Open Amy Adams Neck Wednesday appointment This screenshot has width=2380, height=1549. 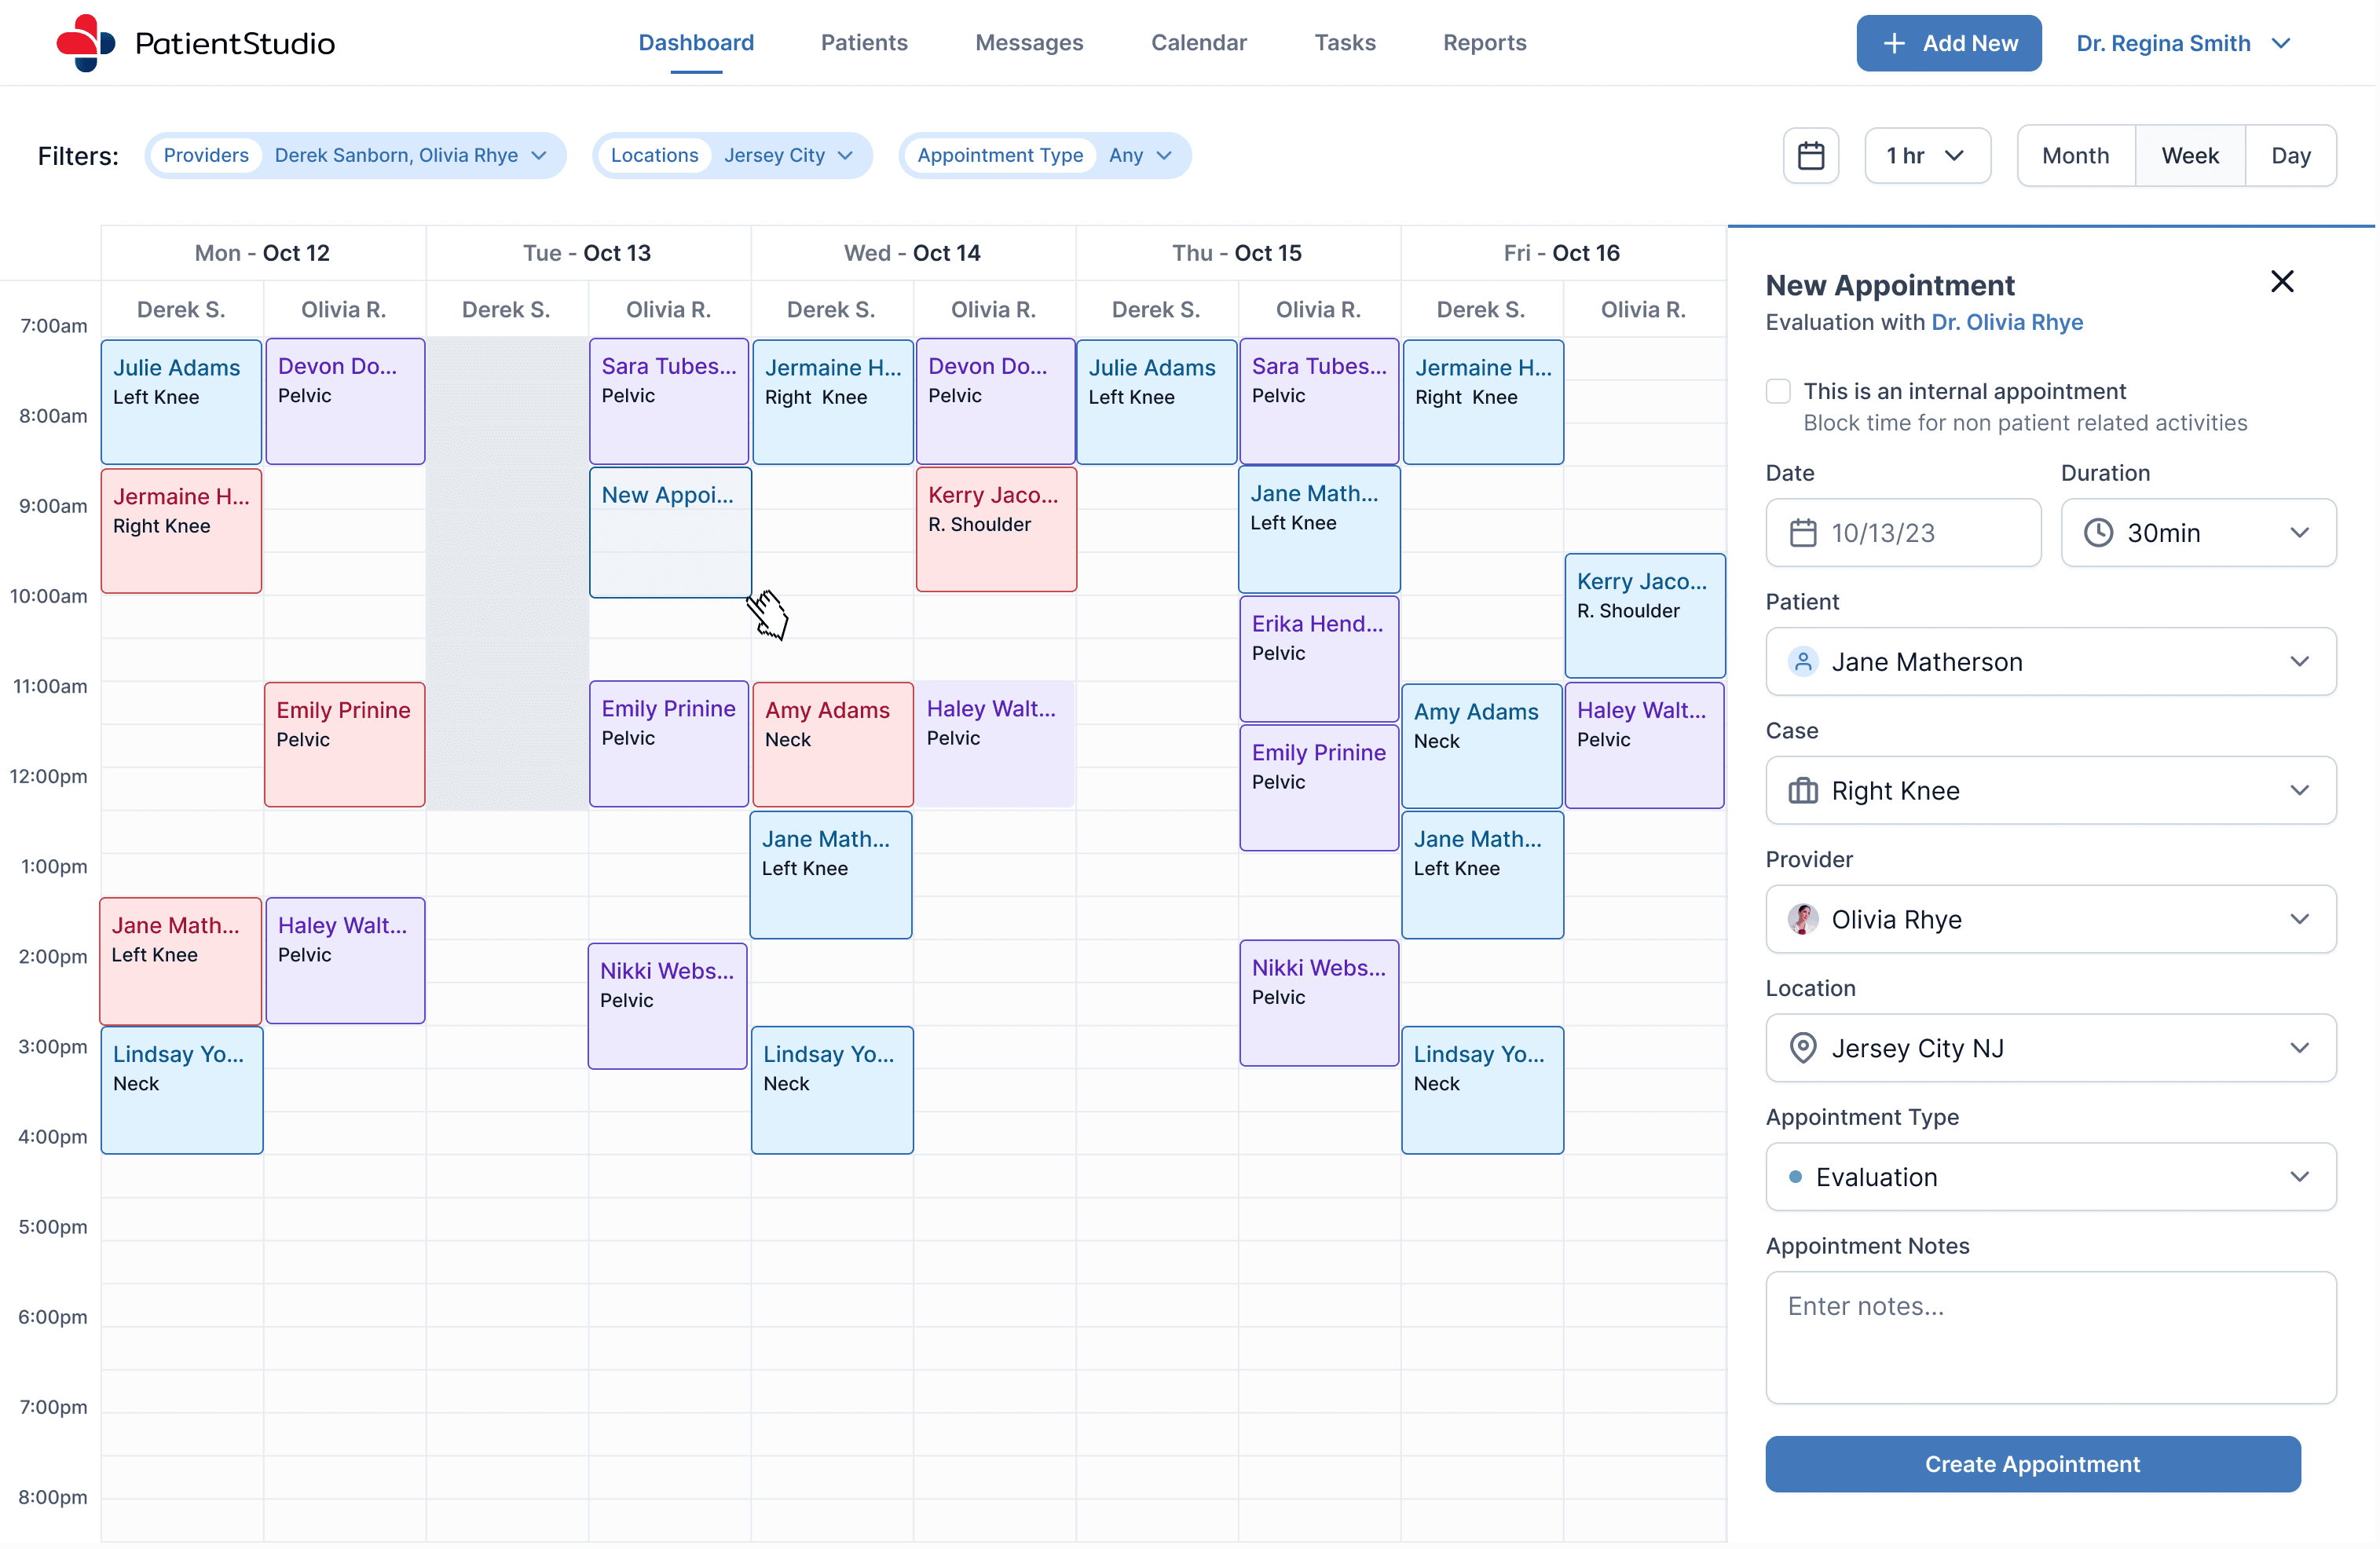coord(832,745)
